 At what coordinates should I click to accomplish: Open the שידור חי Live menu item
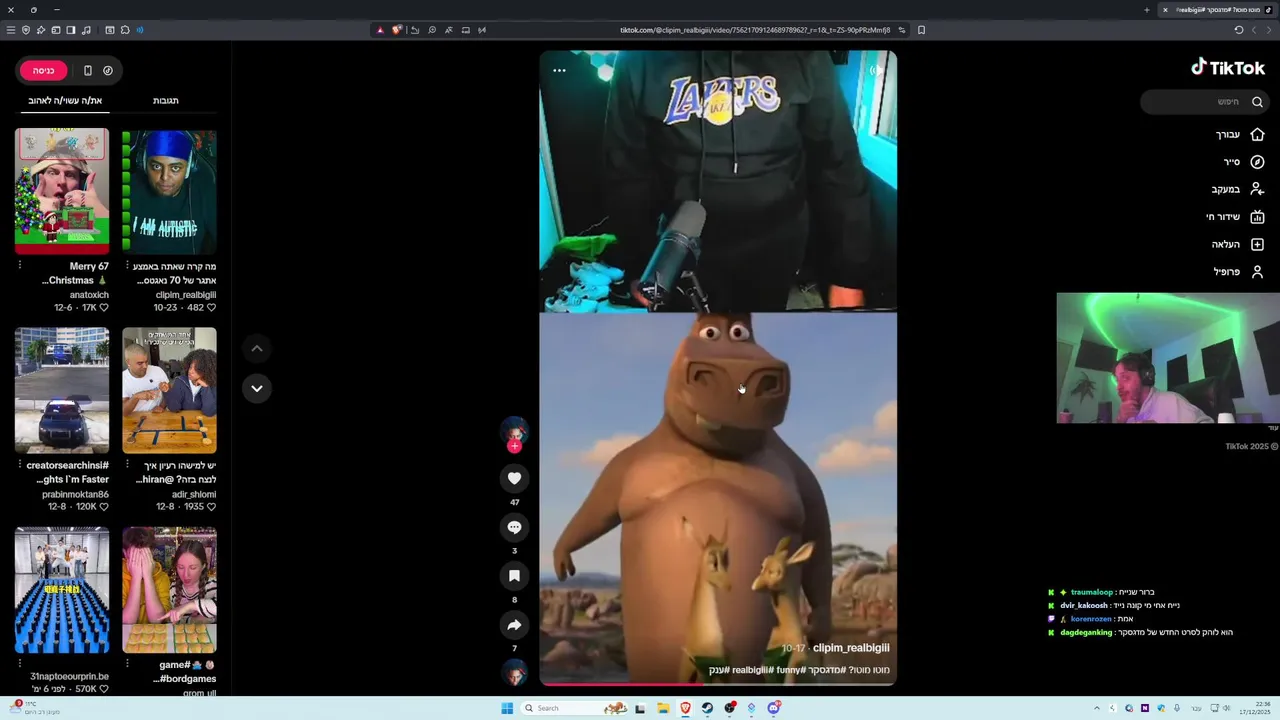1235,217
